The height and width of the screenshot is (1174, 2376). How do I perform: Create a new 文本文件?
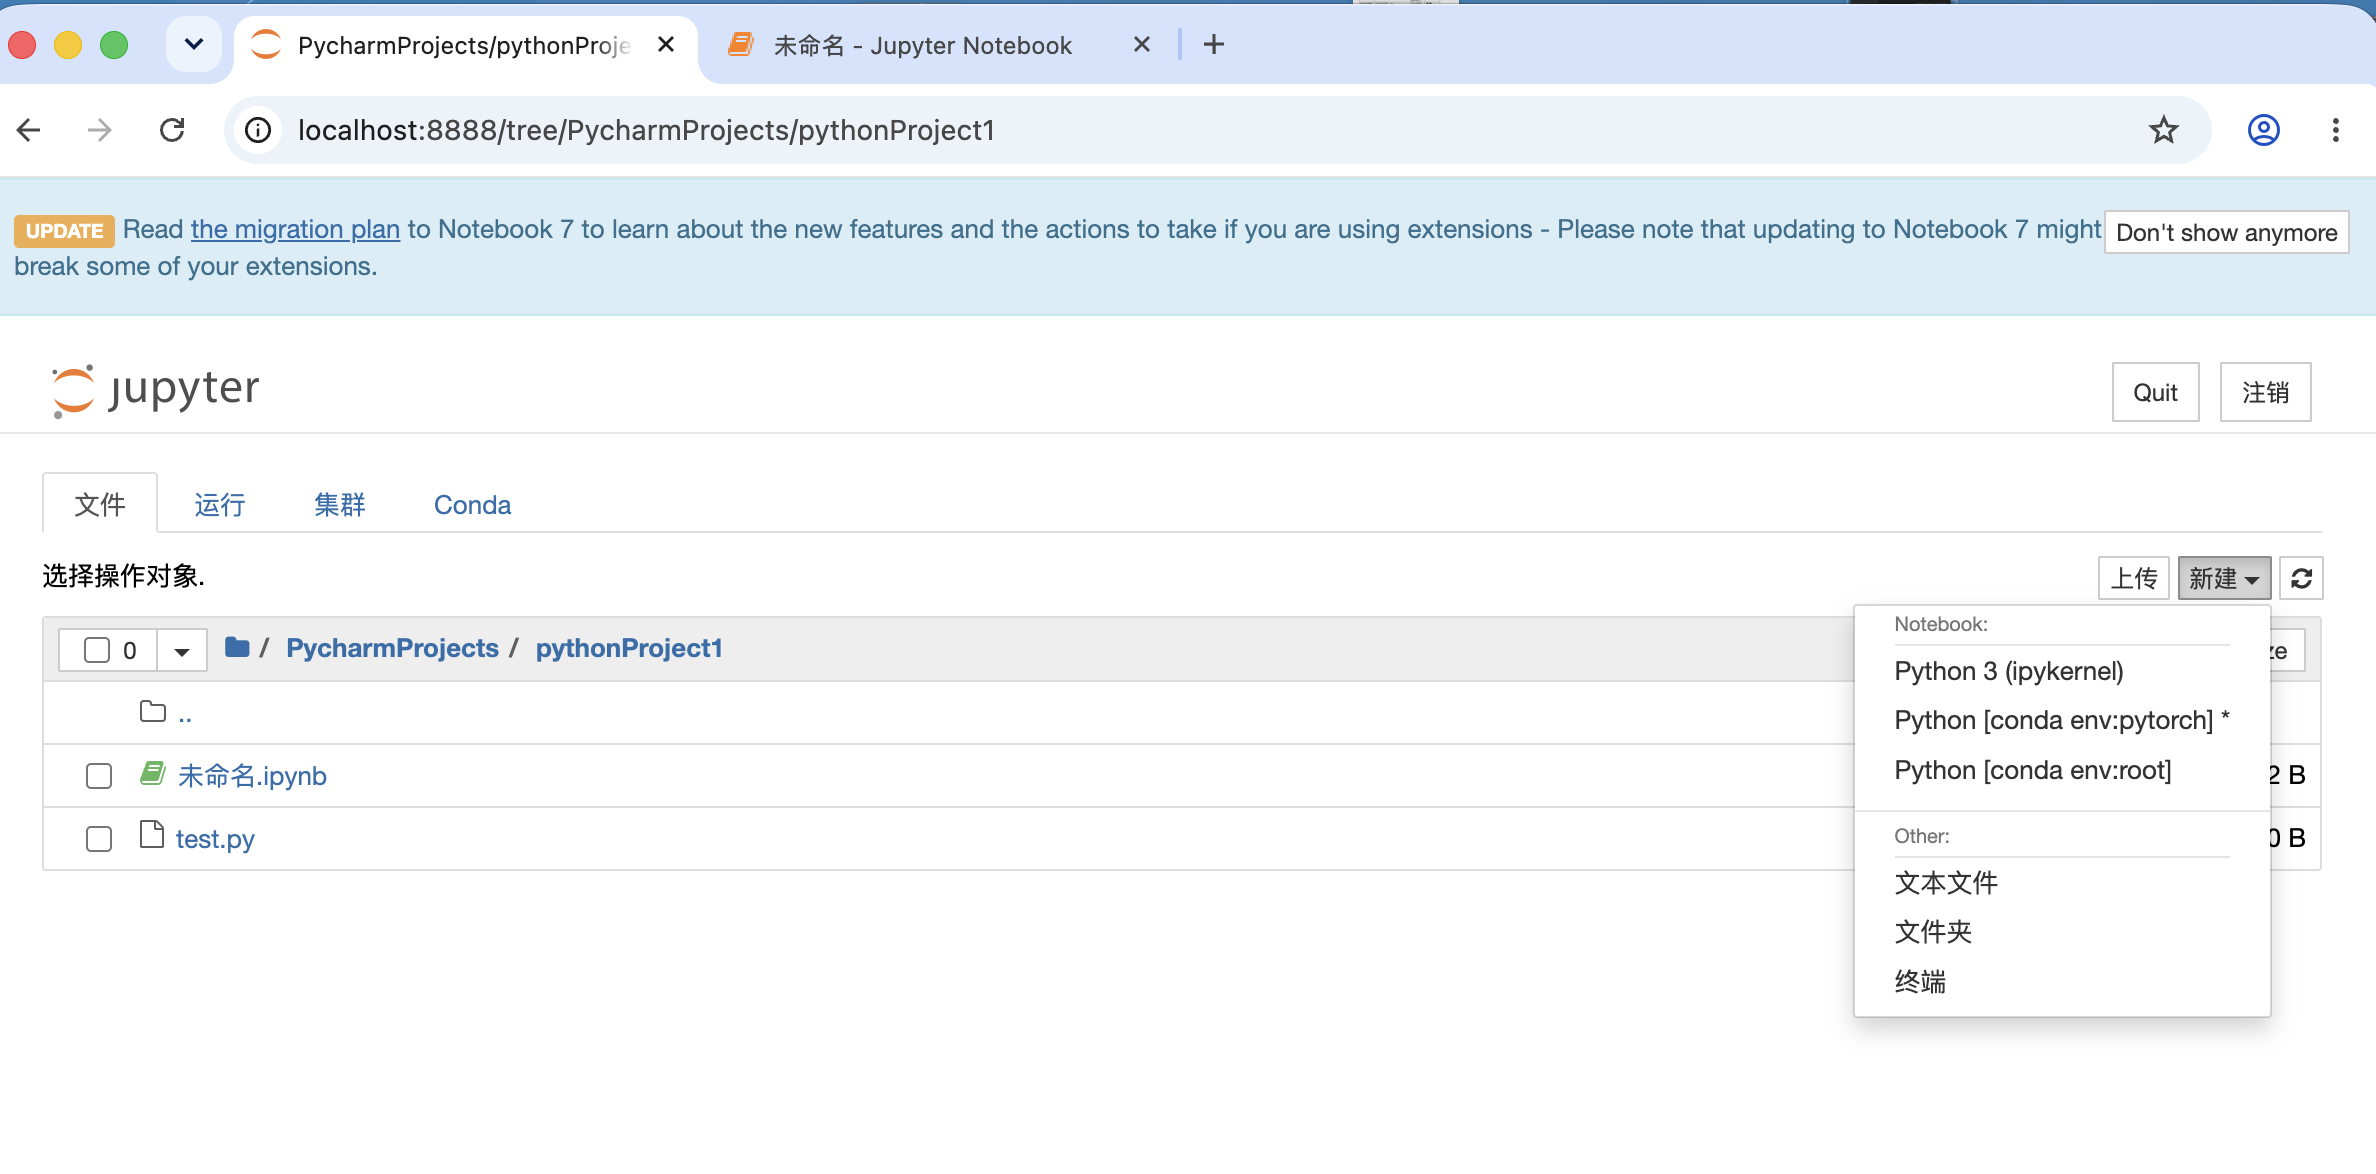tap(1946, 882)
